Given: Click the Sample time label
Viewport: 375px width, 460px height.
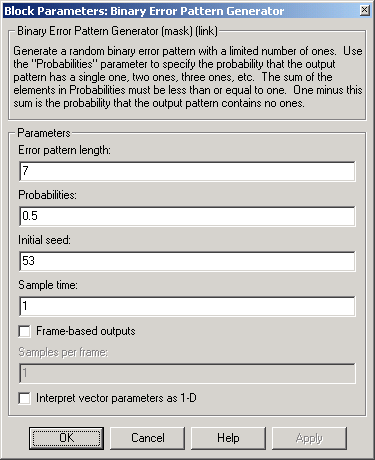Looking at the screenshot, I should pos(48,285).
